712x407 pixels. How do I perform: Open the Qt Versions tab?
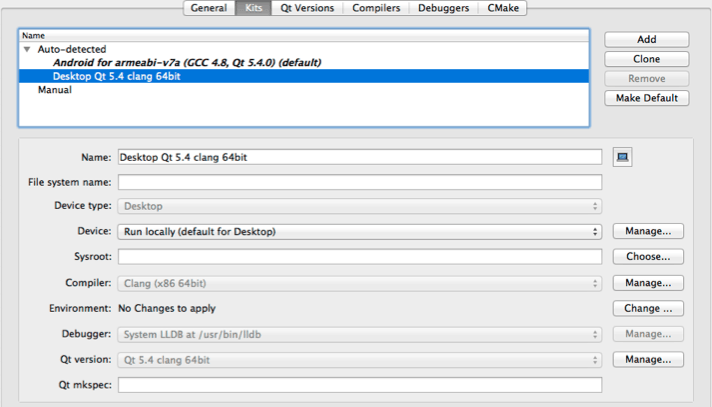[x=307, y=8]
